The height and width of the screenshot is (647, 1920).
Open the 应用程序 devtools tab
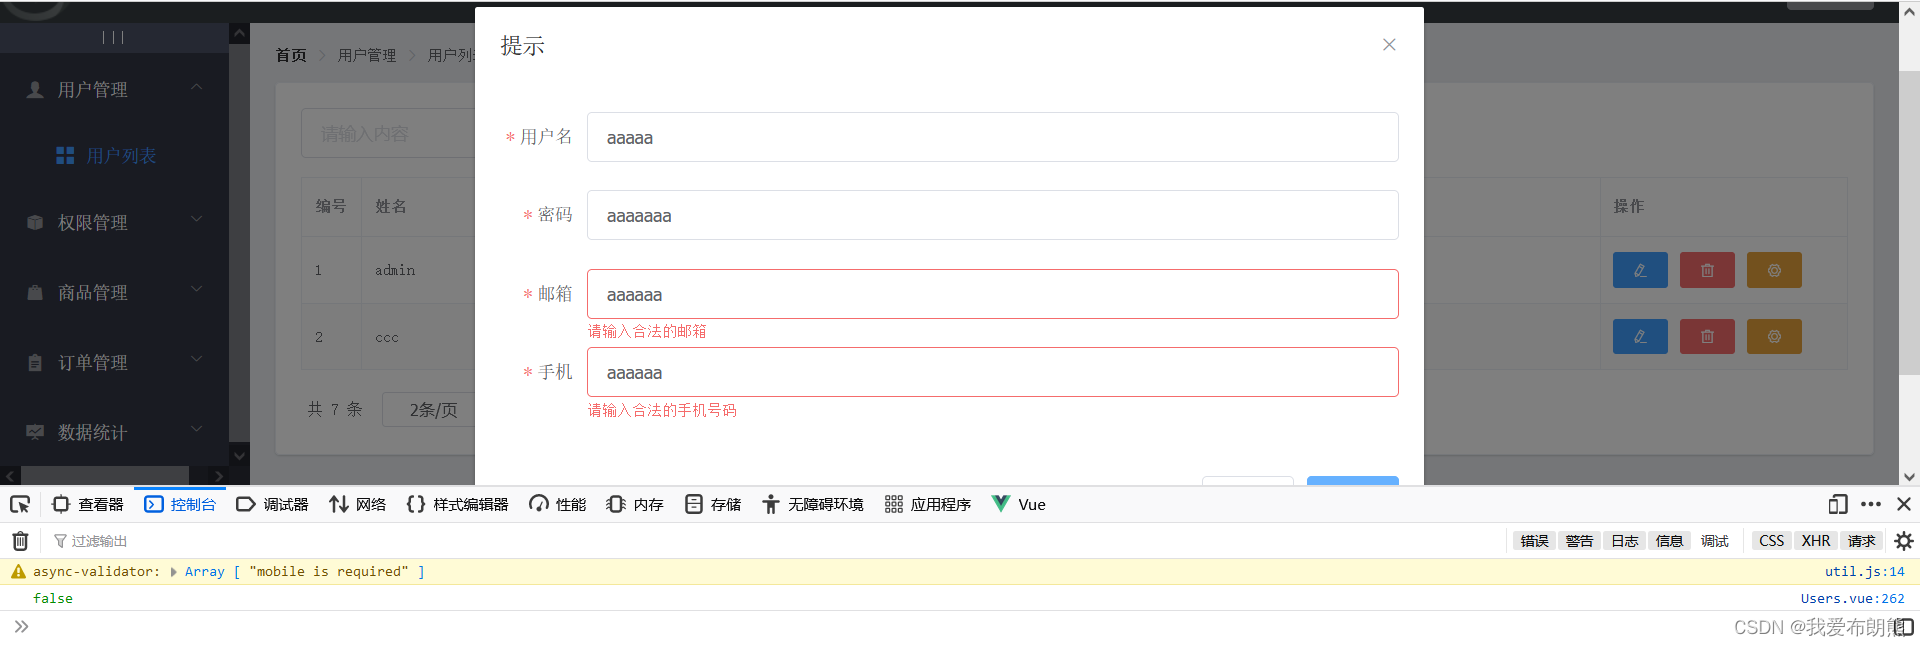coord(928,504)
